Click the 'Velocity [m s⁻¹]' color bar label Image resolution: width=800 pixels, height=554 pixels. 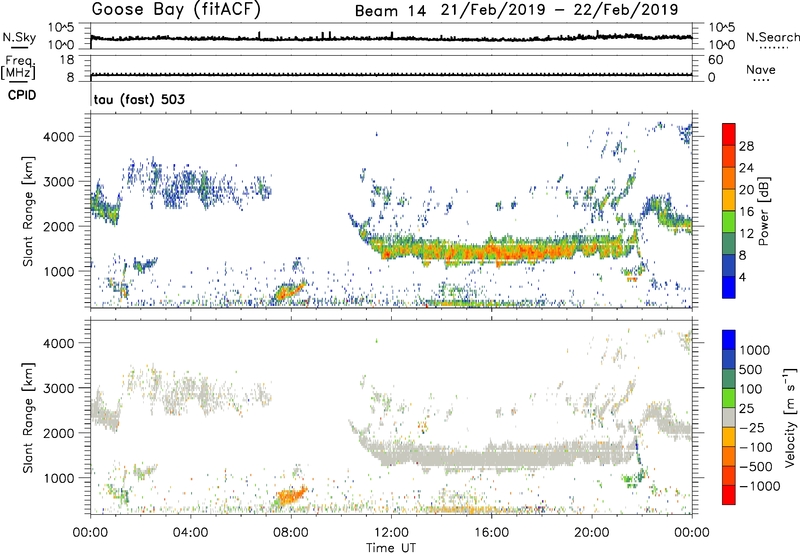(x=790, y=417)
